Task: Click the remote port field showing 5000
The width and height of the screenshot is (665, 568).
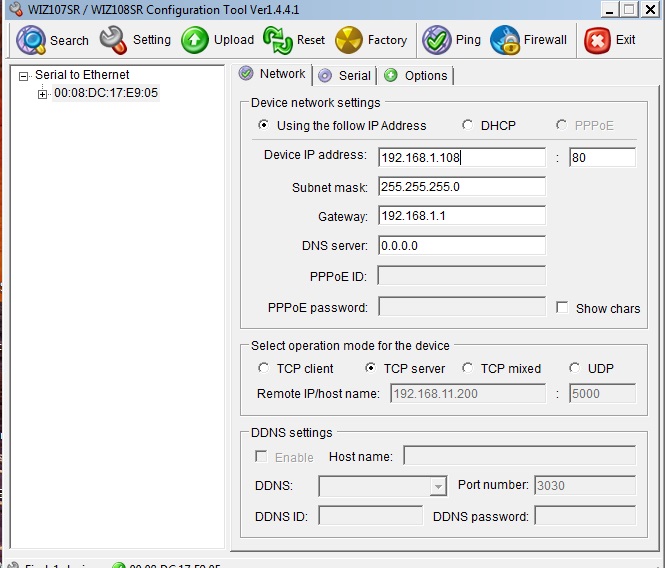Action: pyautogui.click(x=602, y=393)
